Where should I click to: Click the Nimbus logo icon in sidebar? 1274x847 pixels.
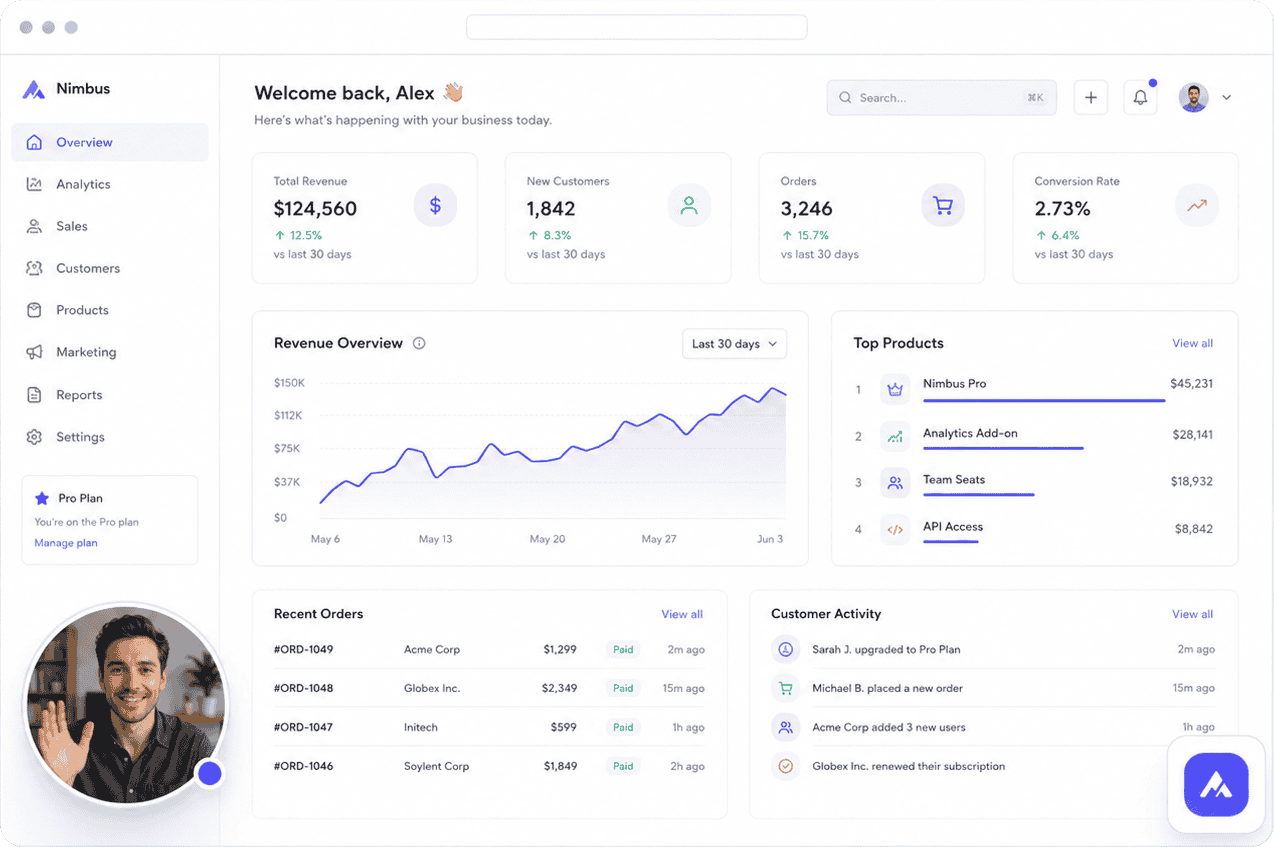[34, 89]
